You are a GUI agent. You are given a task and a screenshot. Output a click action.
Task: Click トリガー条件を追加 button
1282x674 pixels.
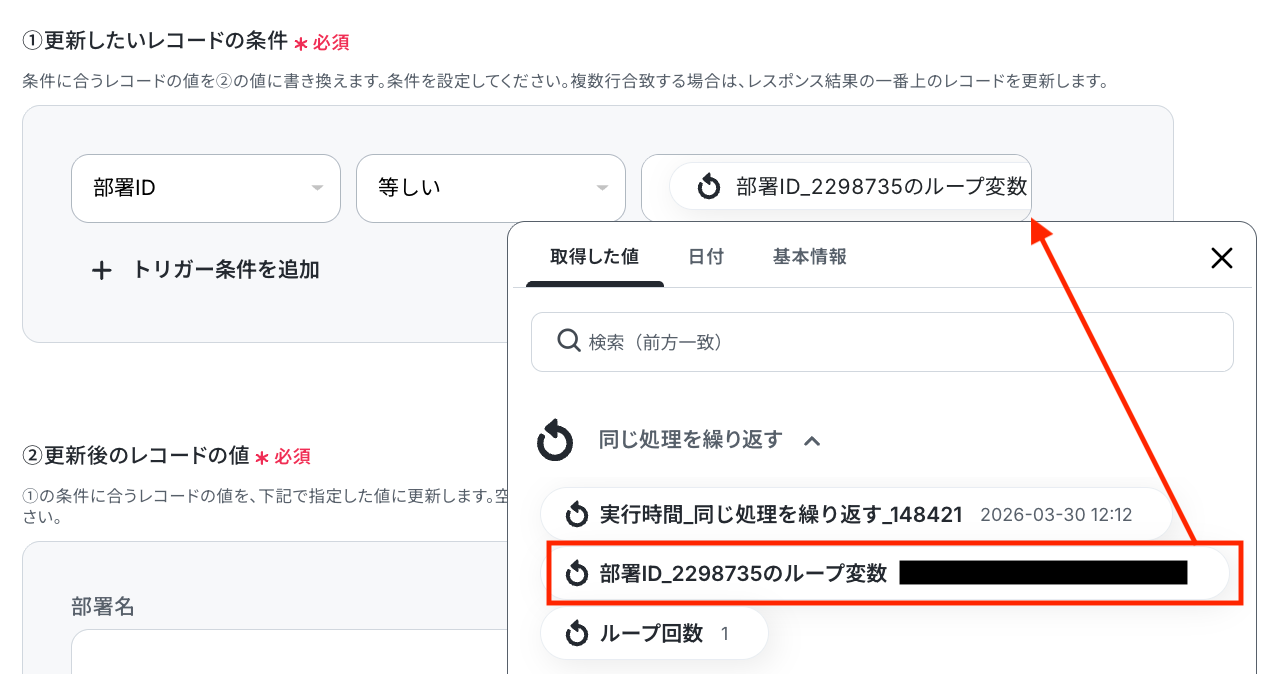[225, 270]
